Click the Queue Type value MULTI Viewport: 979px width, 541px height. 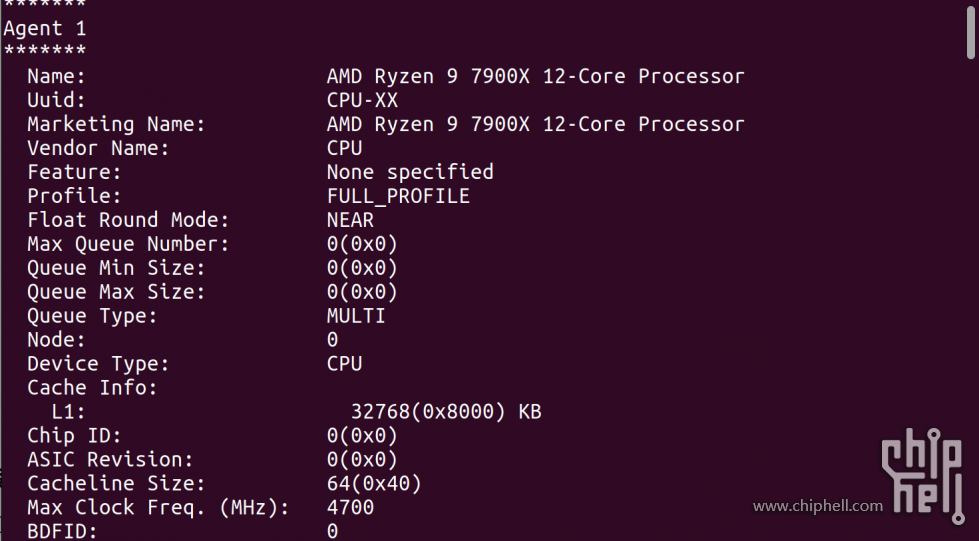click(356, 316)
